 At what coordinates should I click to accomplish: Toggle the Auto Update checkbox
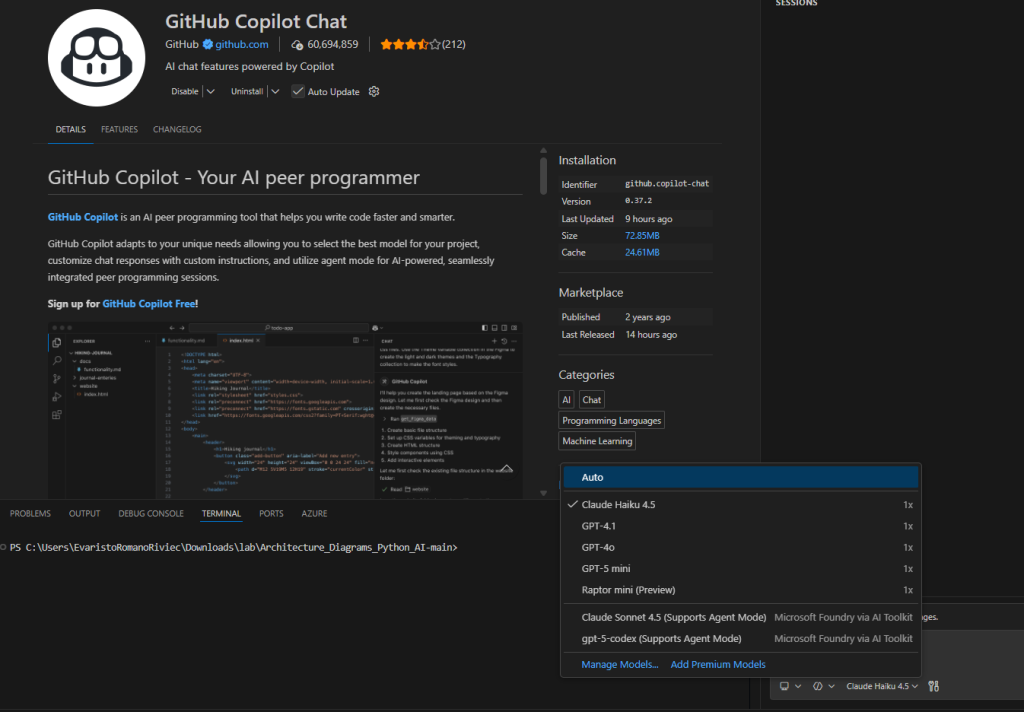298,92
